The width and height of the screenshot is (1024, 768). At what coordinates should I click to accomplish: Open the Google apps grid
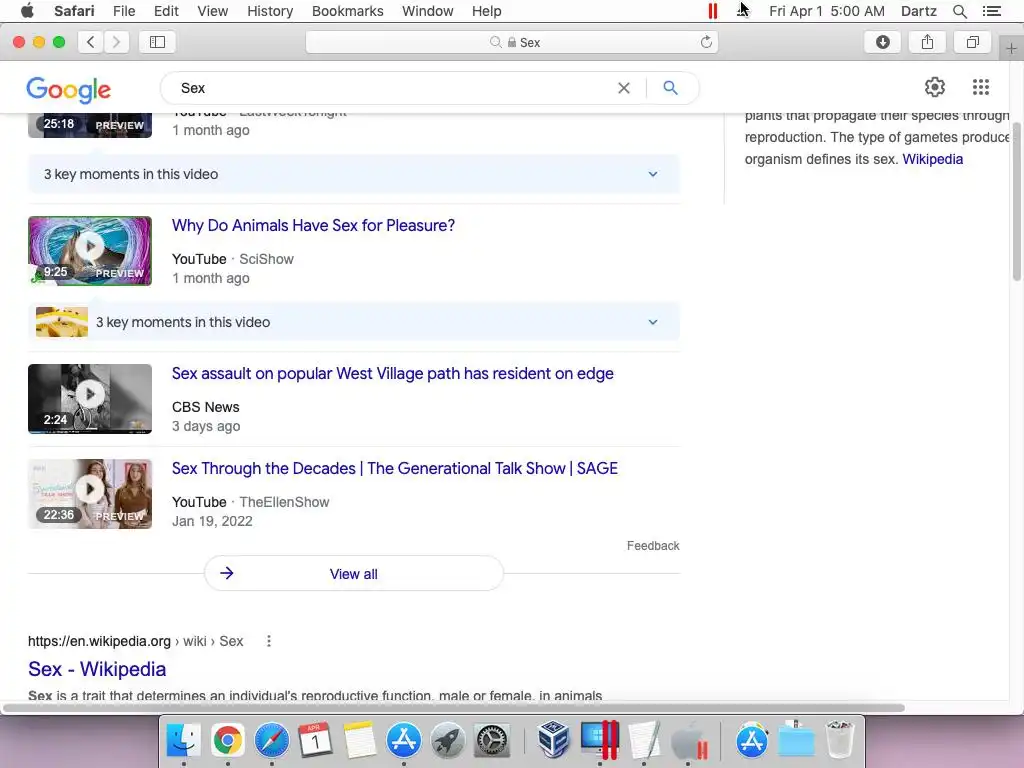980,87
